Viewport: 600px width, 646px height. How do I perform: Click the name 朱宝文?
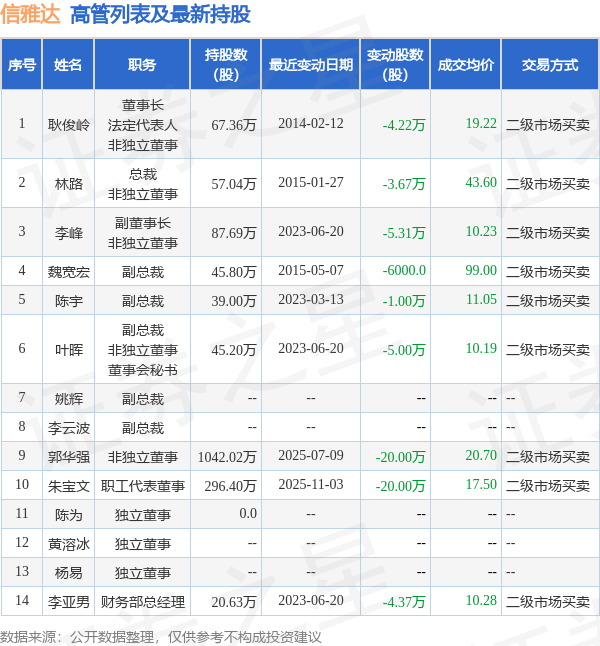coord(68,486)
